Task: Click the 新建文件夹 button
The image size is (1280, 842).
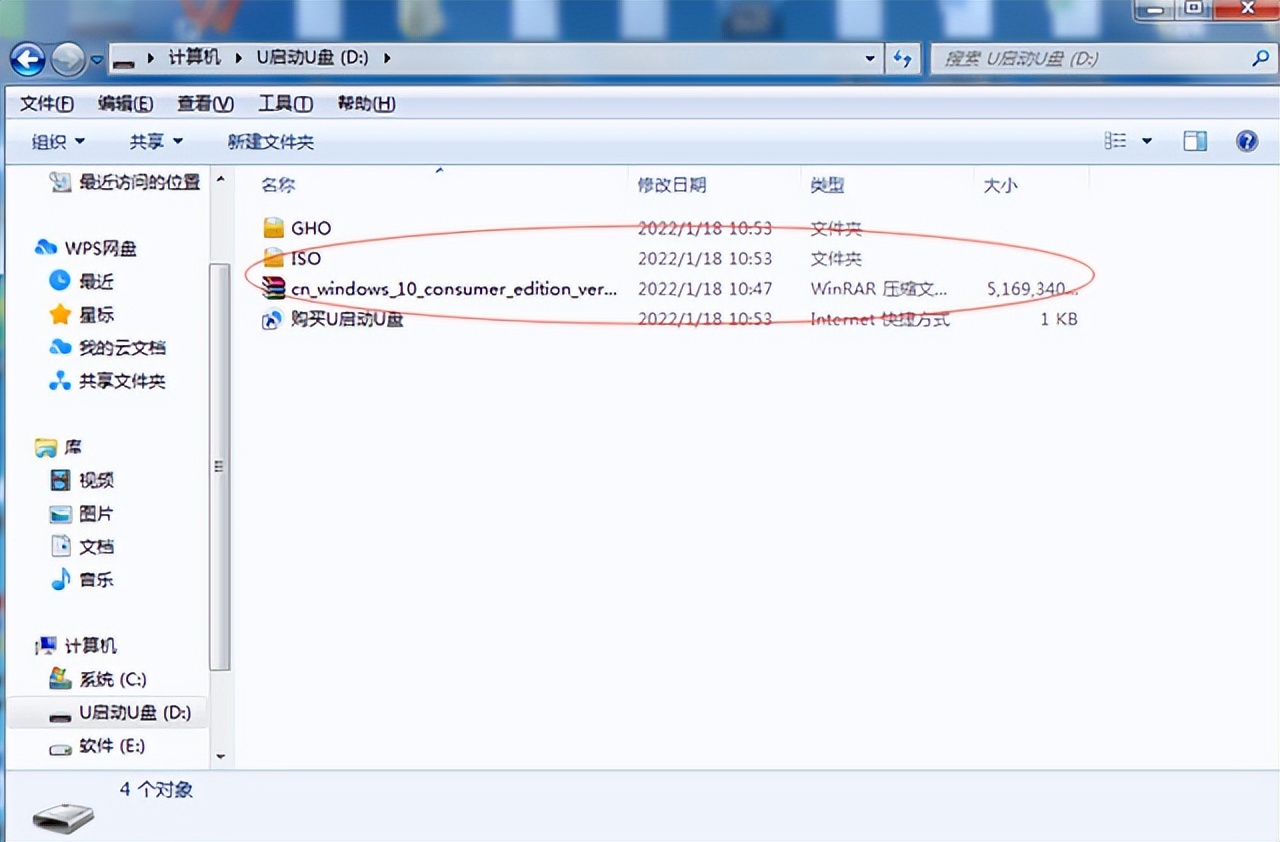Action: (x=271, y=141)
